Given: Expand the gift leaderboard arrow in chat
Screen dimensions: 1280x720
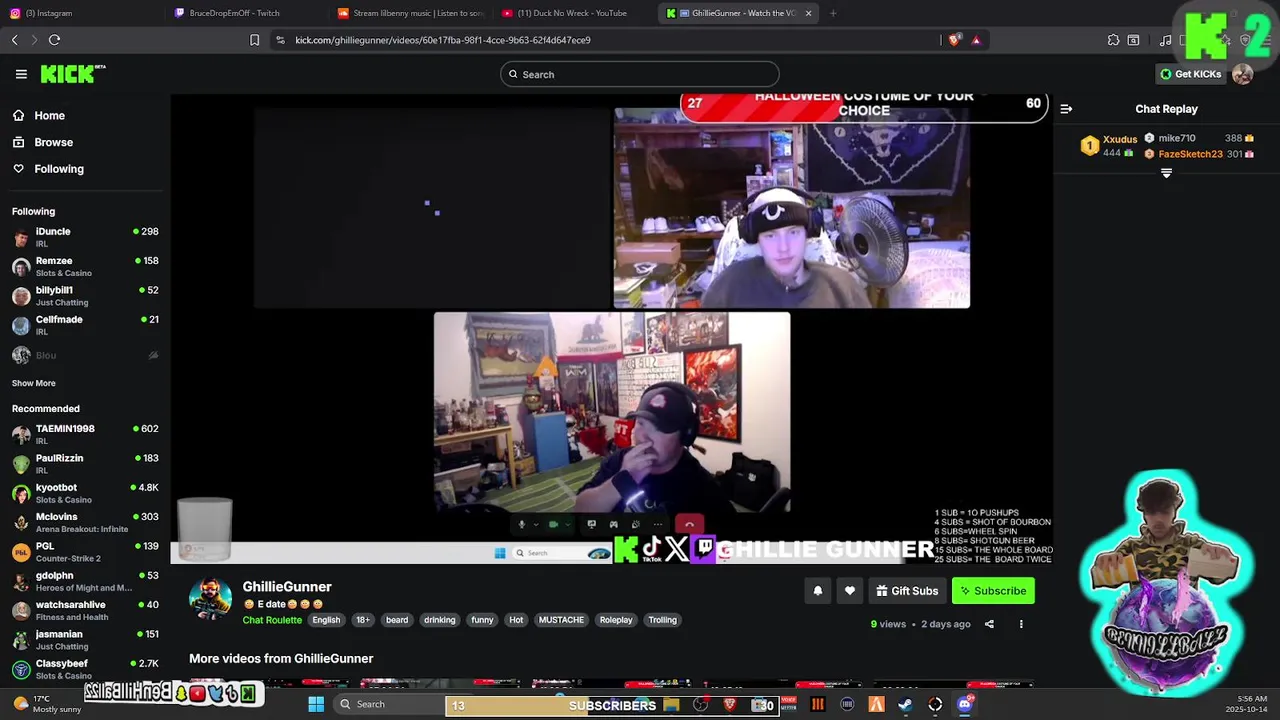Looking at the screenshot, I should pyautogui.click(x=1166, y=173).
